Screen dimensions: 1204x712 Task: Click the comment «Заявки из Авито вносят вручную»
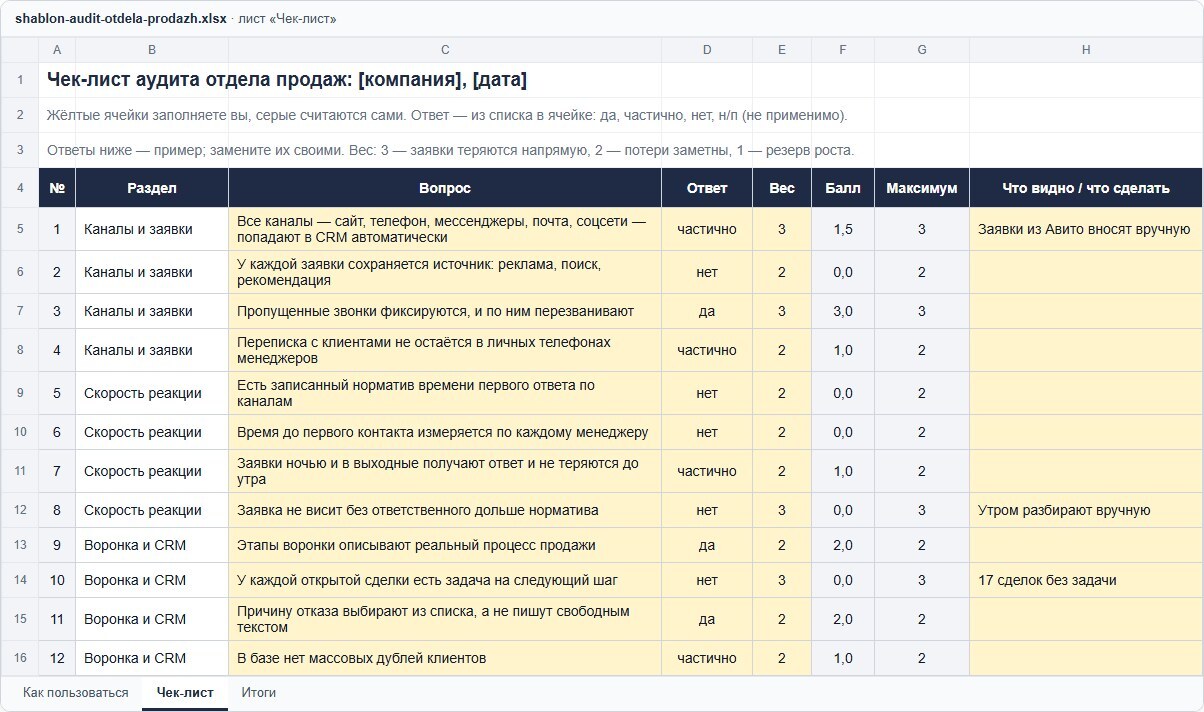click(1084, 229)
